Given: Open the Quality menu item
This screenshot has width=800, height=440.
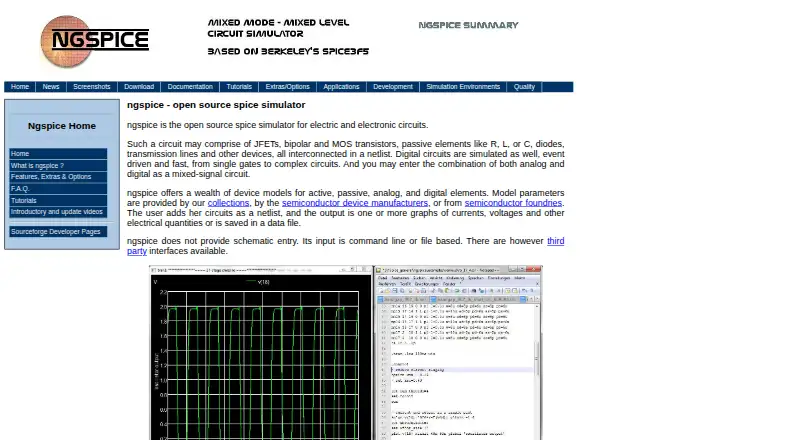Looking at the screenshot, I should 524,87.
